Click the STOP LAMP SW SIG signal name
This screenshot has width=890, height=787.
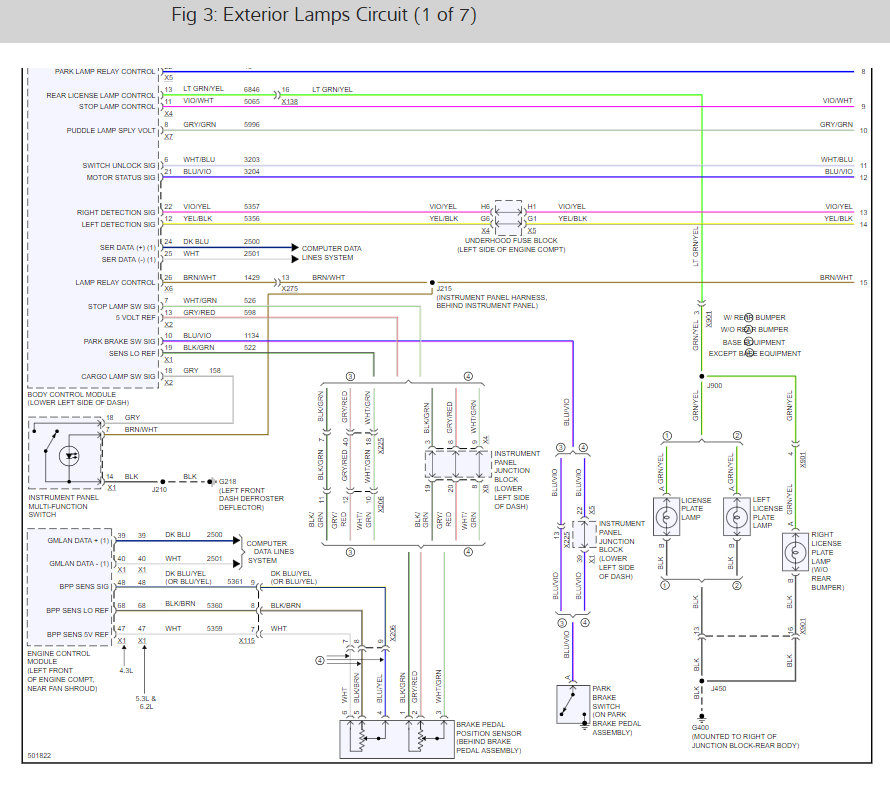tap(121, 306)
